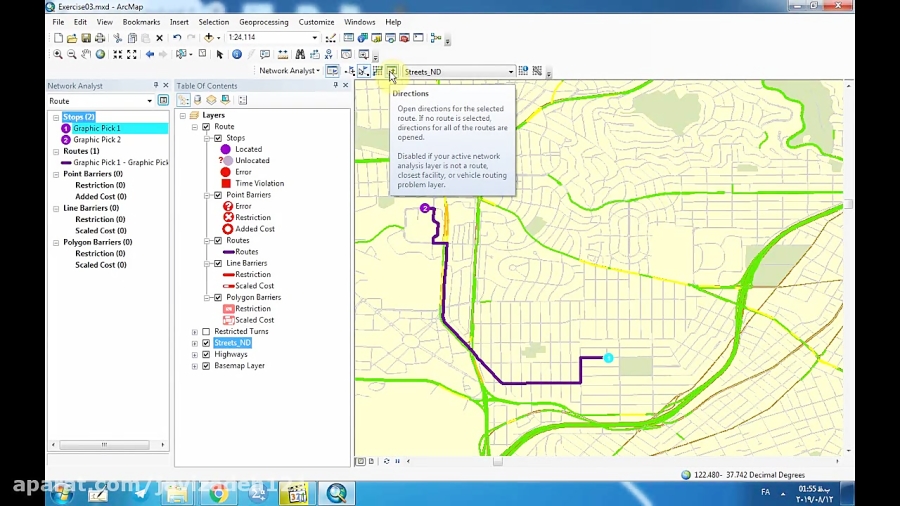Open the Geoprocessing menu
The image size is (900, 506).
263,22
